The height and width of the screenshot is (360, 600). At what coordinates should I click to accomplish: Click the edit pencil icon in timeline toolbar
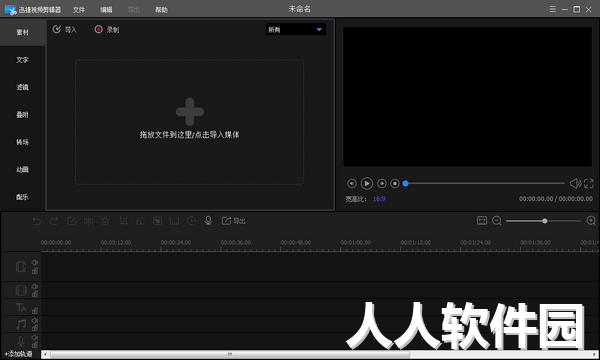pos(72,221)
